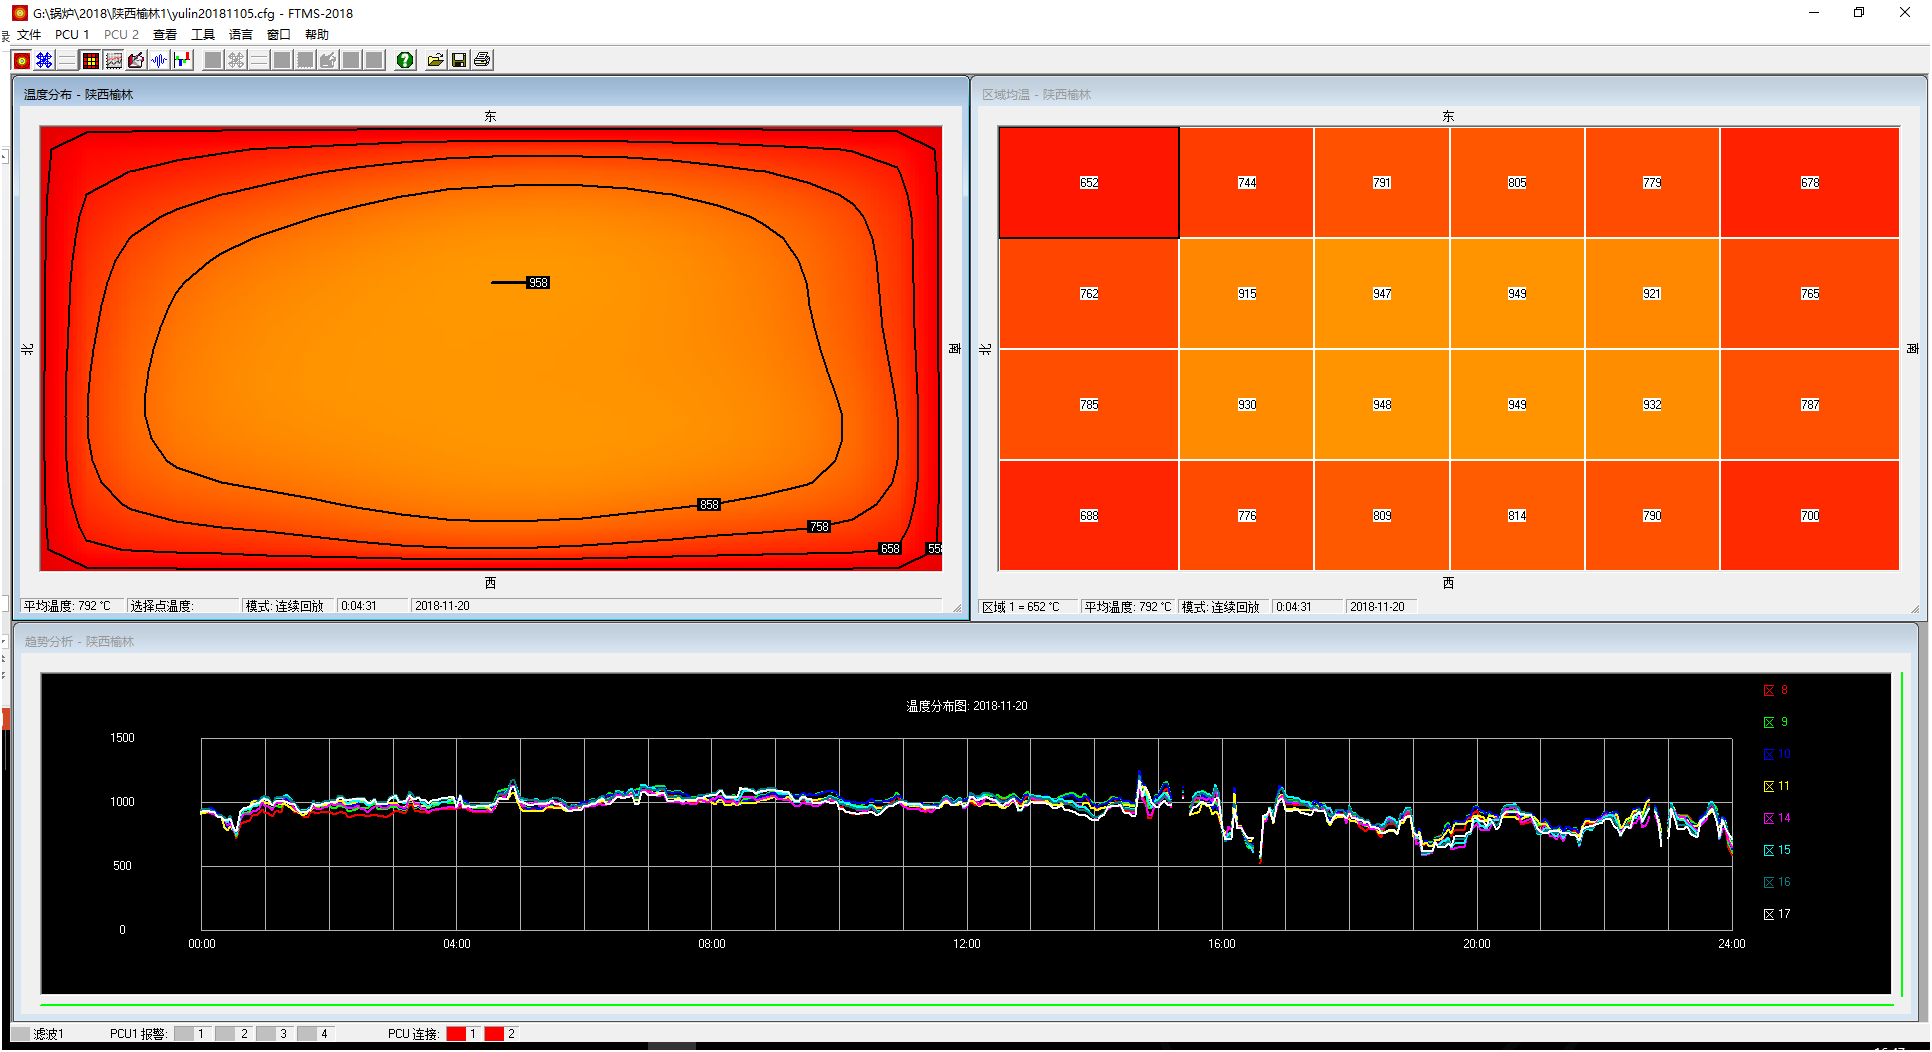The width and height of the screenshot is (1932, 1052).
Task: Toggle trend series 9 checkbox
Action: tap(1769, 722)
